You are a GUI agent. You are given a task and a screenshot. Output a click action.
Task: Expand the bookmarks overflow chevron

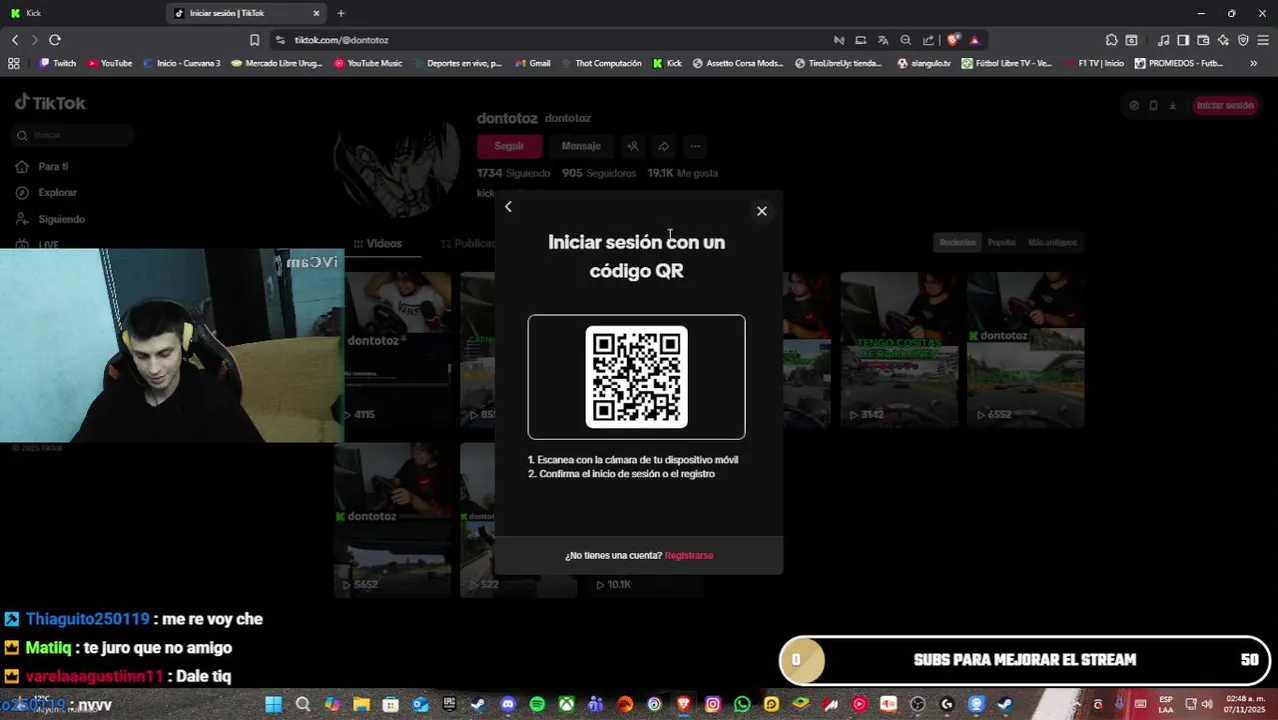(1253, 63)
